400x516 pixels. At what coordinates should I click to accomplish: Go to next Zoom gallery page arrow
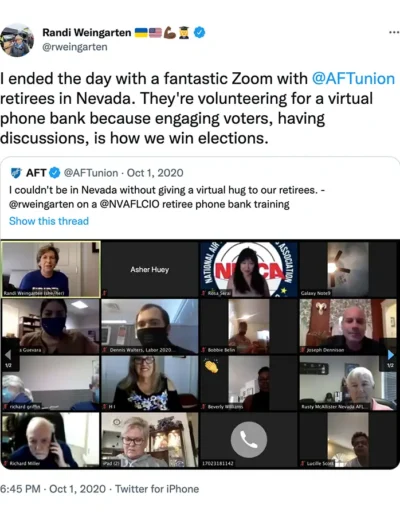click(390, 355)
